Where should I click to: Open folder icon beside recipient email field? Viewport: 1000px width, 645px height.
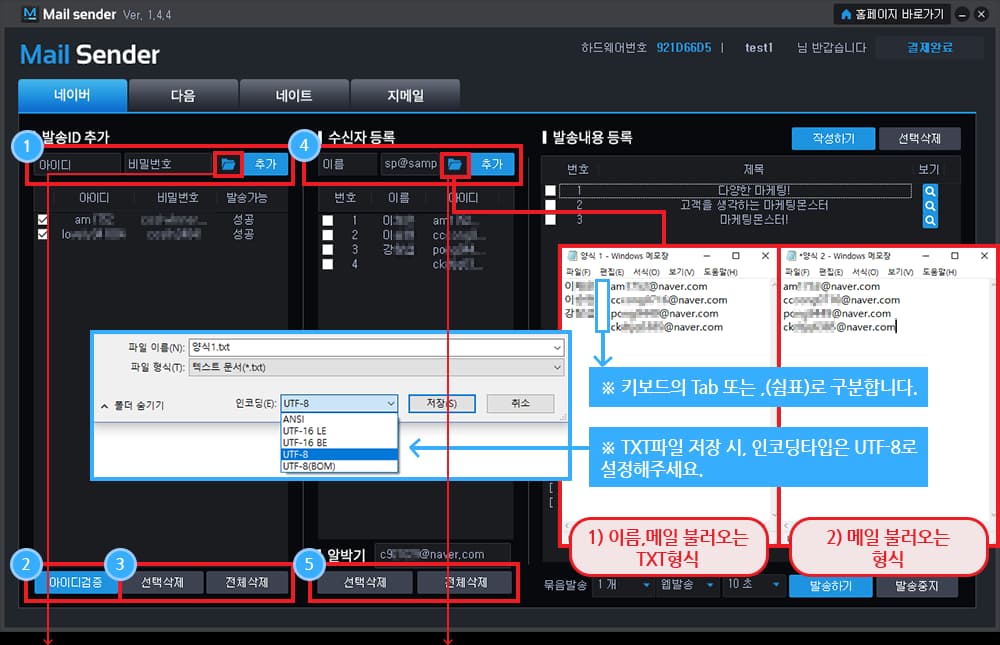(x=455, y=165)
